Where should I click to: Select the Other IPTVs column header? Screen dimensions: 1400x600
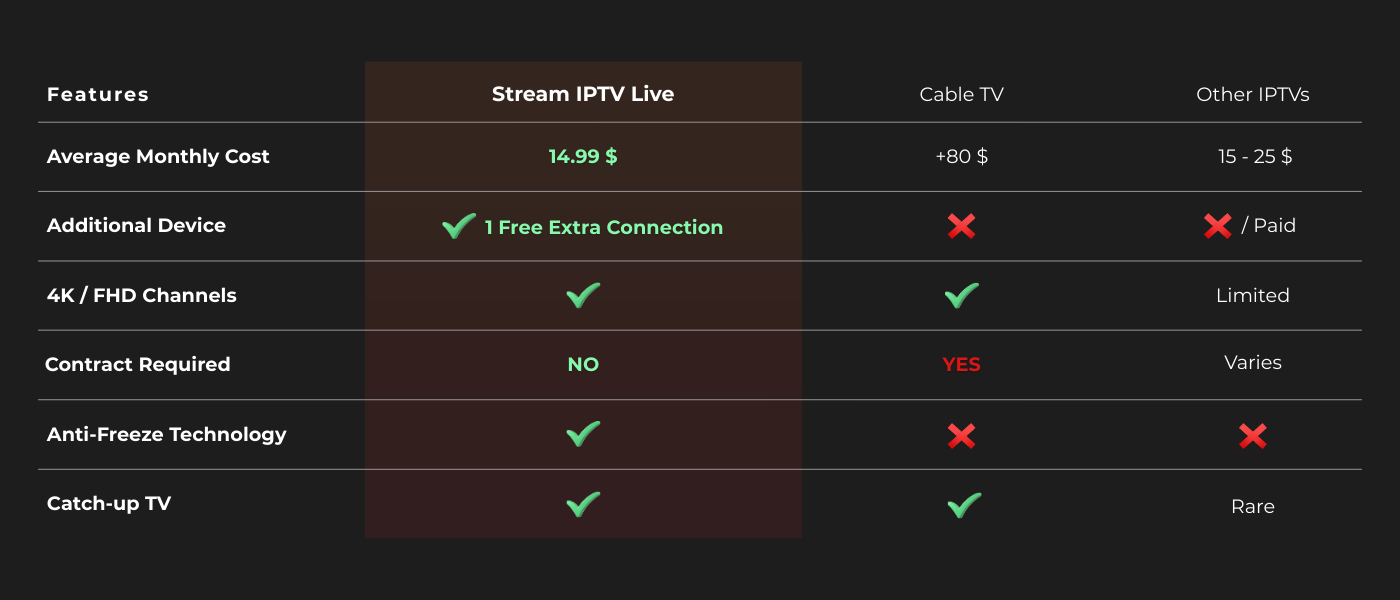click(x=1252, y=95)
